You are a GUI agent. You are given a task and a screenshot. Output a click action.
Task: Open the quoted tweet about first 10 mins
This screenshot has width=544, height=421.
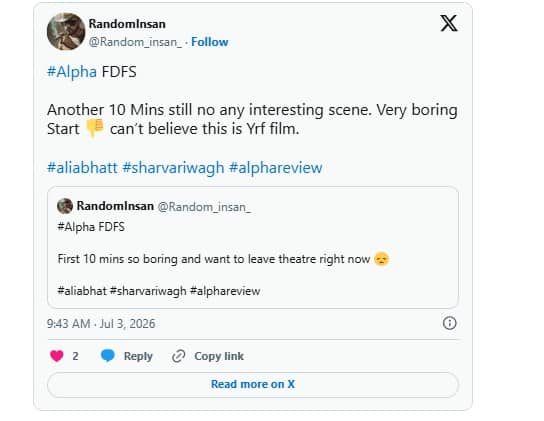[x=253, y=247]
